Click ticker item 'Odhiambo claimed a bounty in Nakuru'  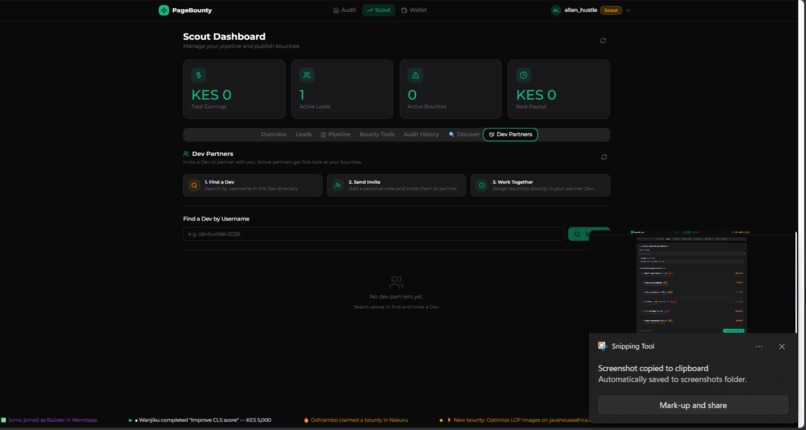[356, 420]
